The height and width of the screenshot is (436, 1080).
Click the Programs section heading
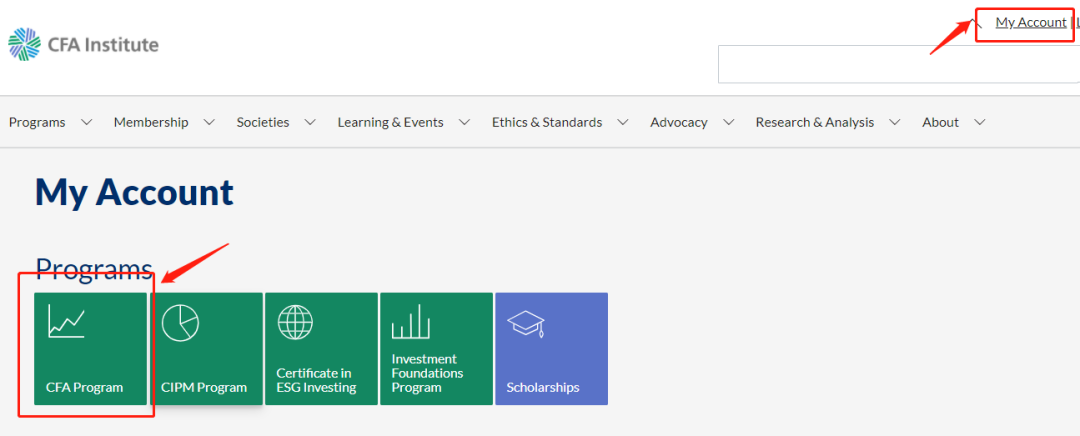(x=94, y=269)
